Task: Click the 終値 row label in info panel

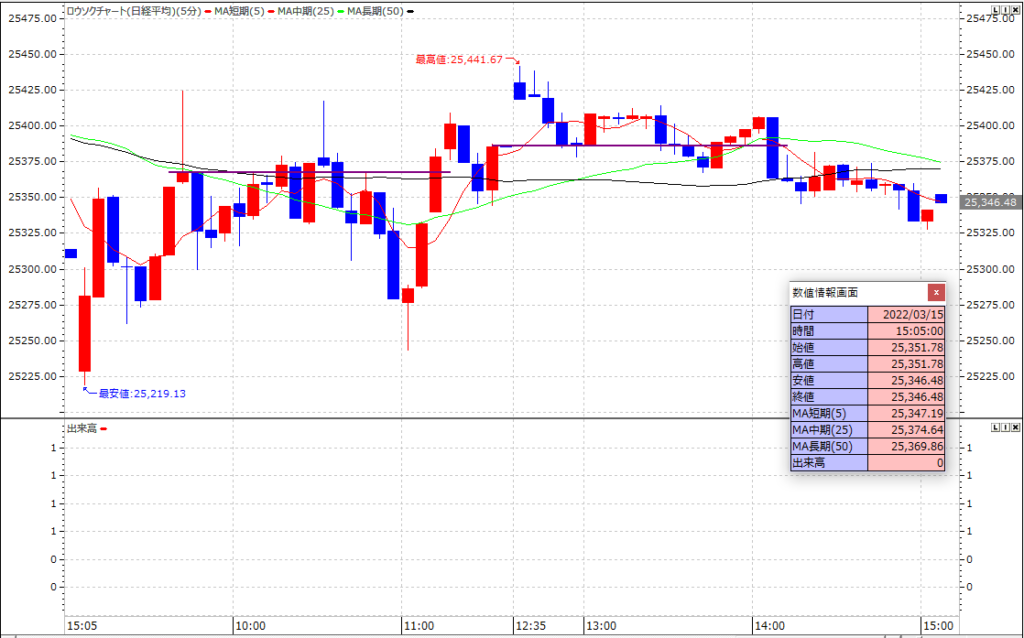Action: pyautogui.click(x=829, y=396)
